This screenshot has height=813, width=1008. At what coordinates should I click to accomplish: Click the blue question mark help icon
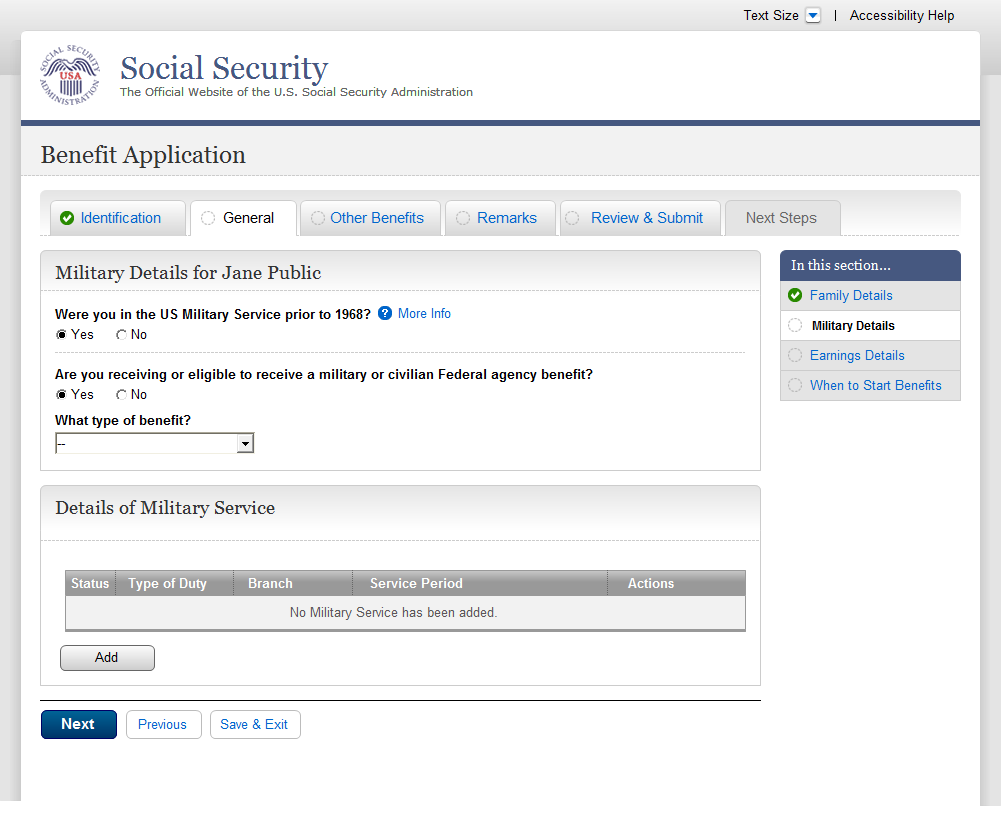(385, 314)
